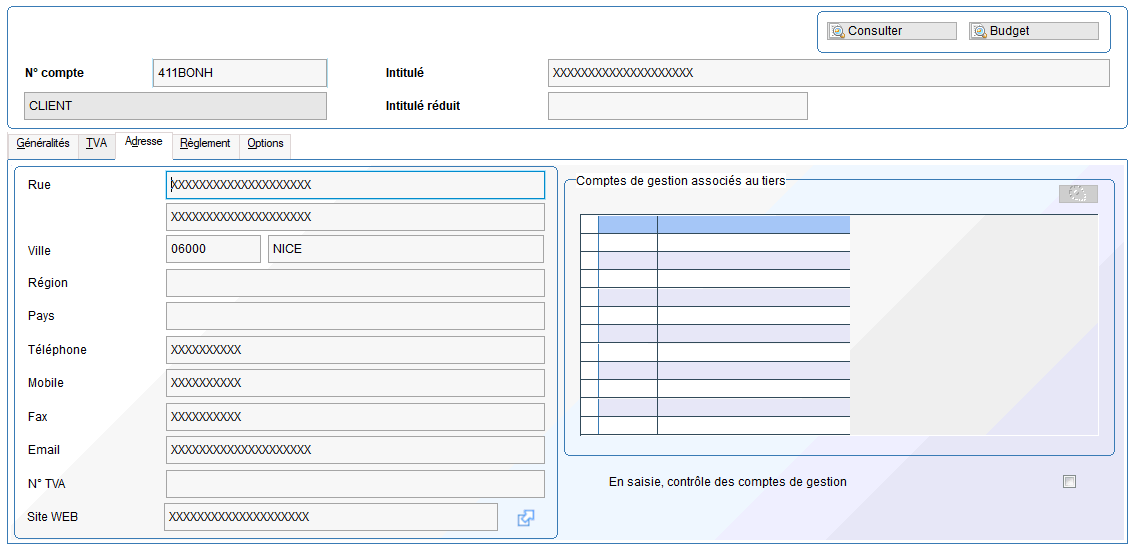Open the website link icon beside Site WEB
The image size is (1136, 548).
[x=526, y=518]
